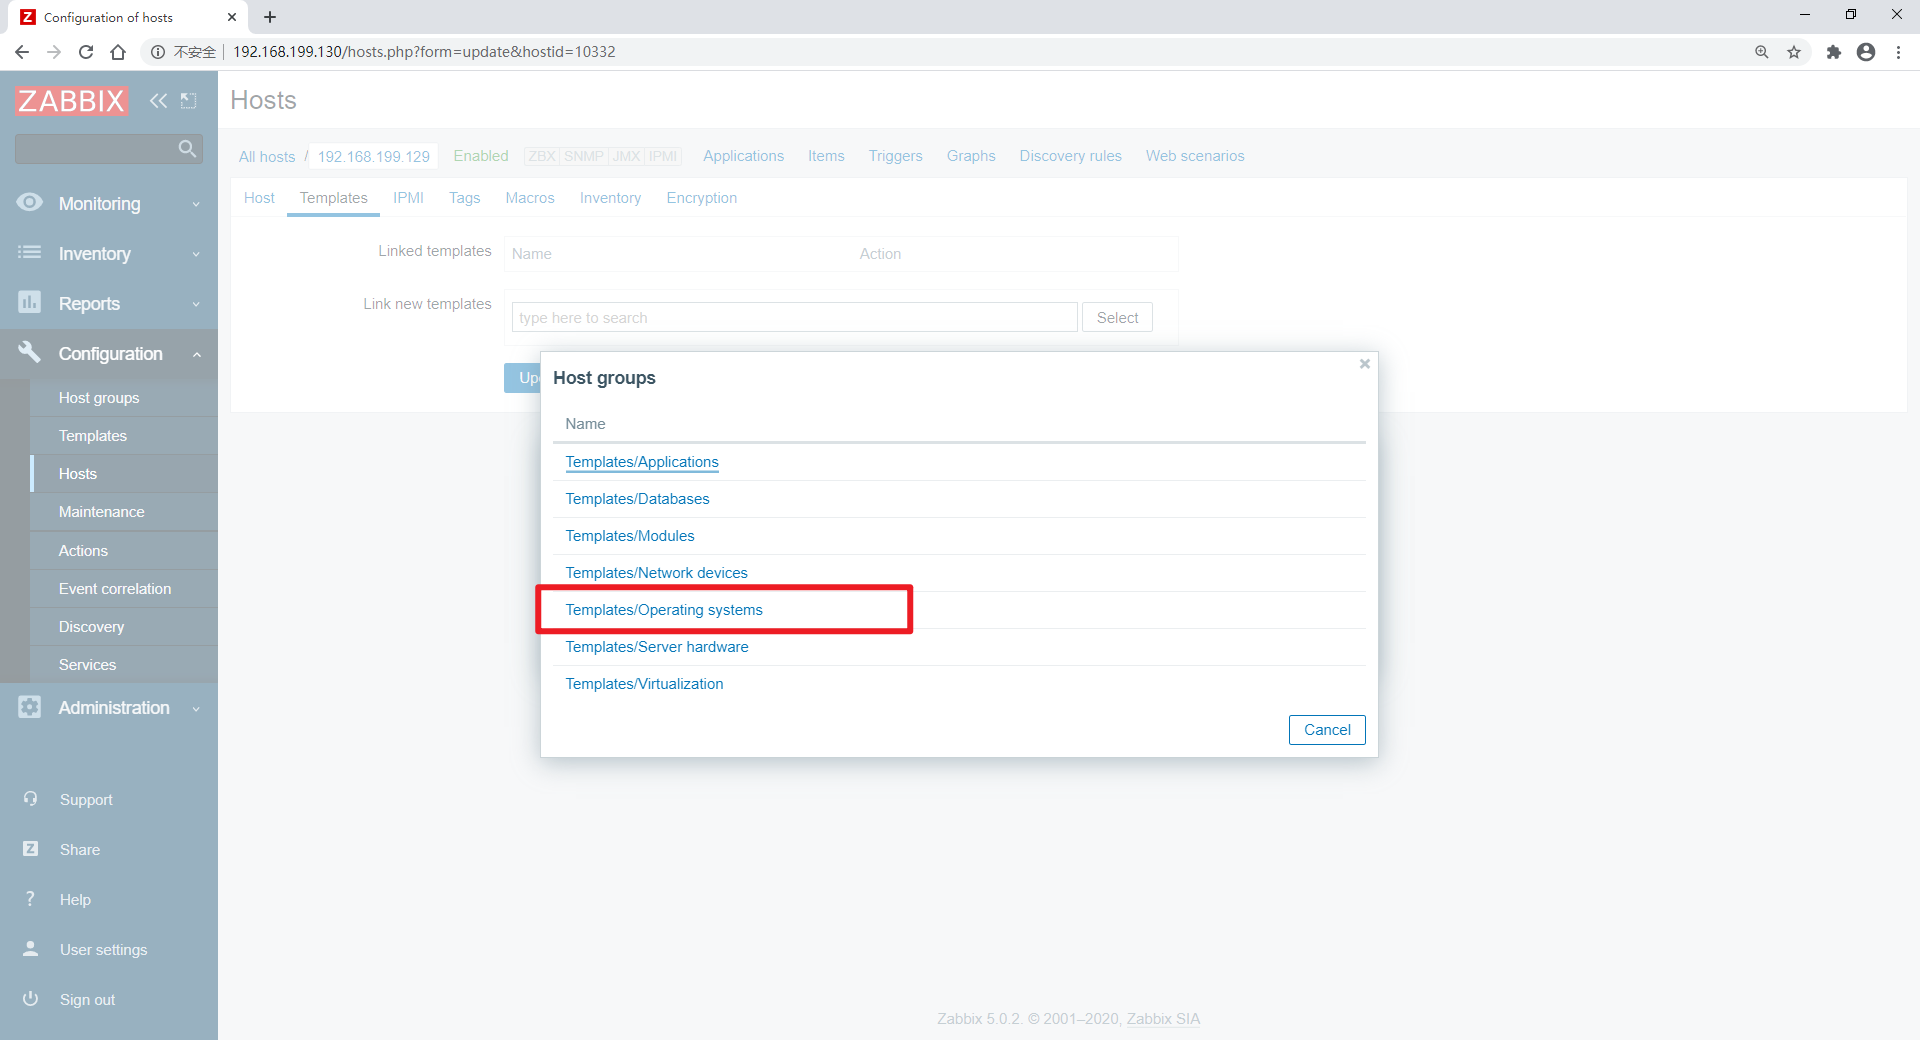Viewport: 1920px width, 1040px height.
Task: Click the ZABBIX logo
Action: click(x=71, y=100)
